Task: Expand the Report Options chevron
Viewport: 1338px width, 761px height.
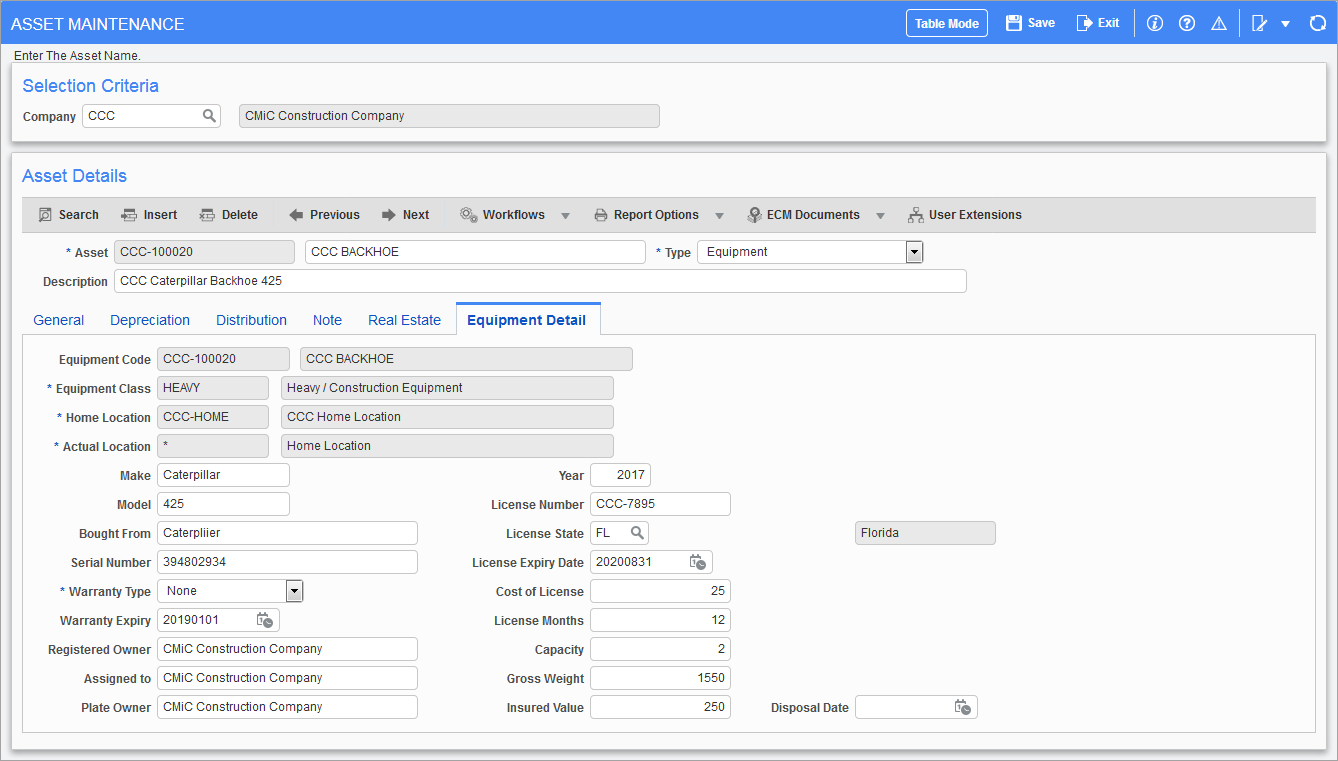Action: pos(719,214)
